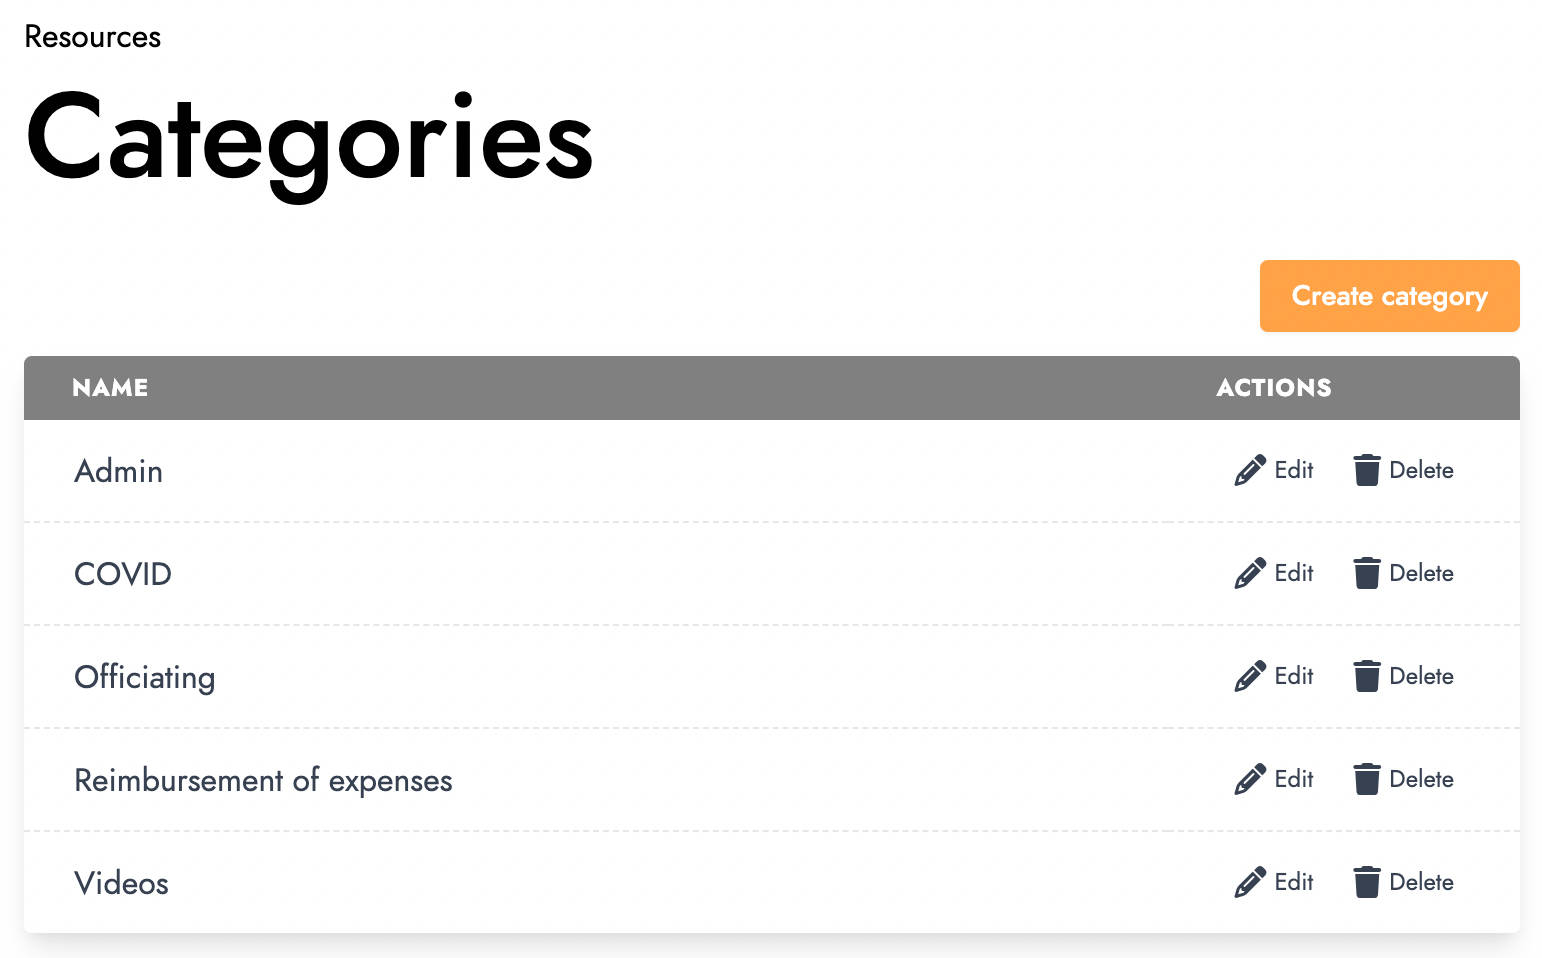
Task: Select the COVID category name
Action: pyautogui.click(x=123, y=574)
